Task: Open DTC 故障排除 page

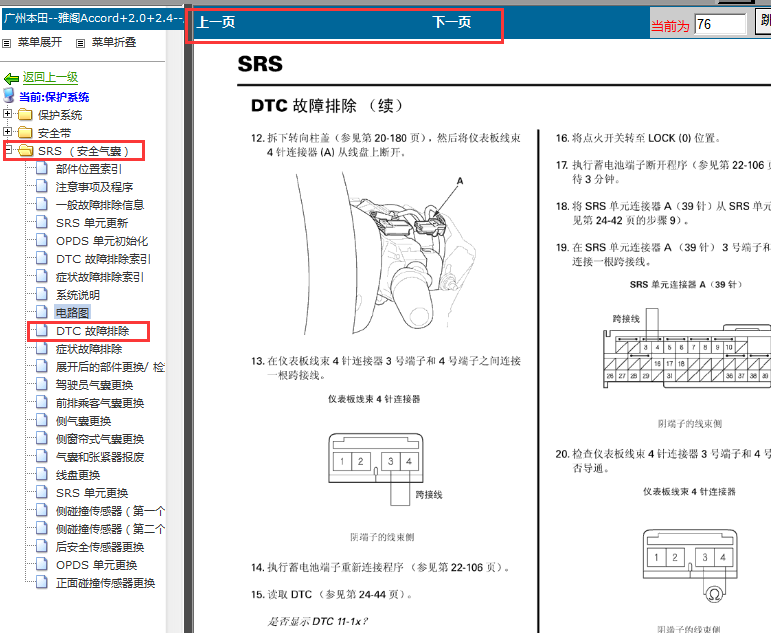Action: pos(92,331)
